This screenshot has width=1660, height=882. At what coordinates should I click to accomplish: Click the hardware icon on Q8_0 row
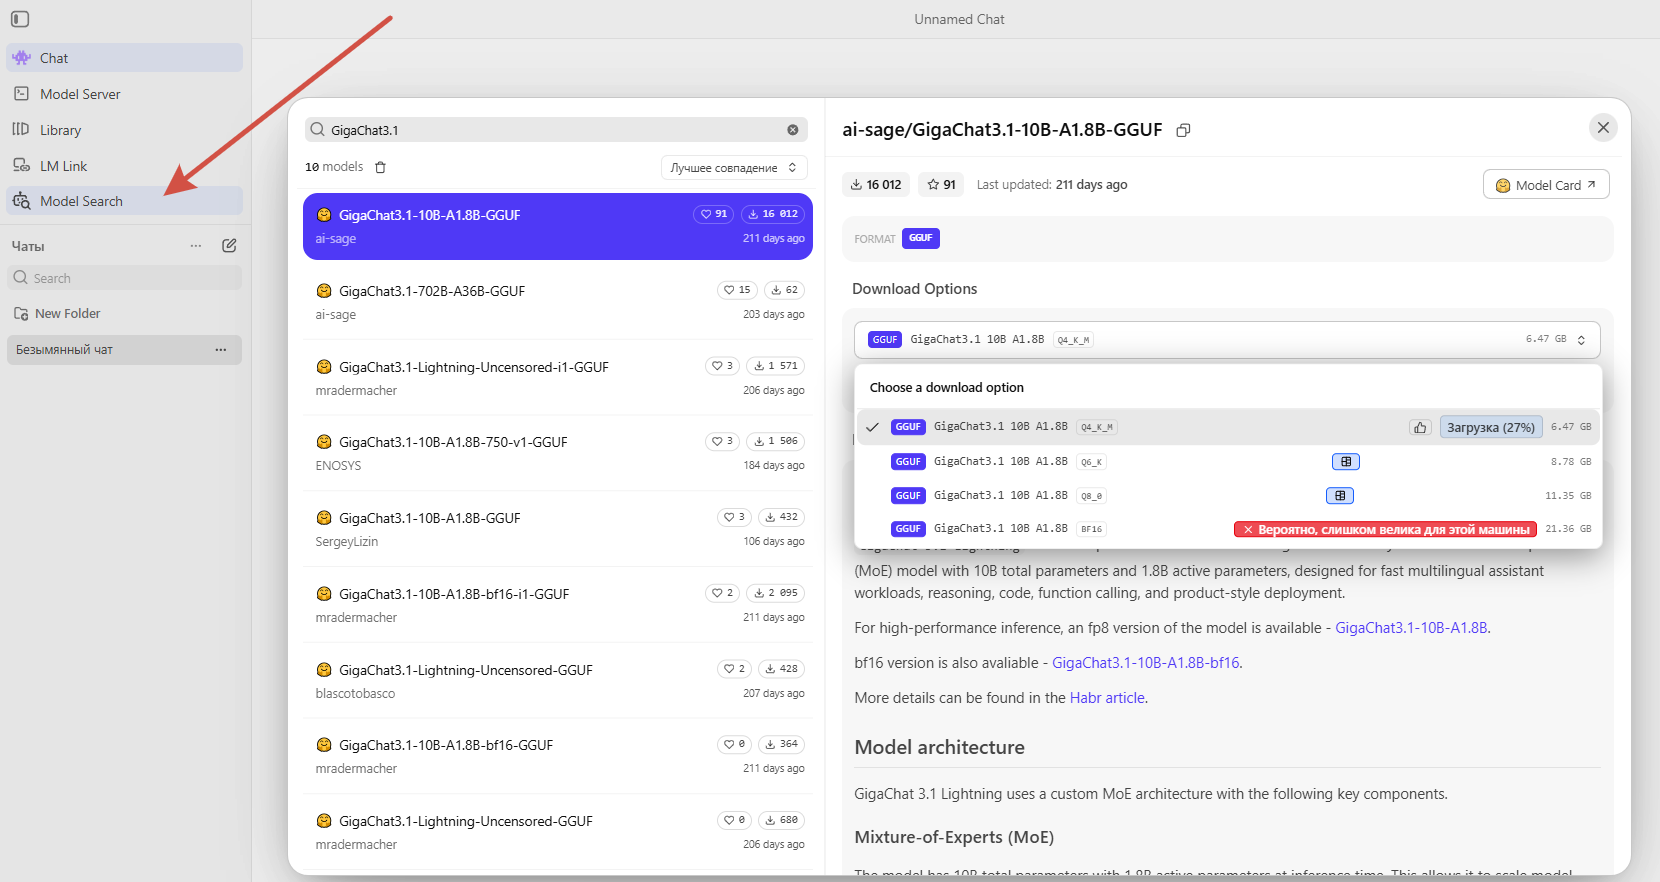[x=1340, y=496]
